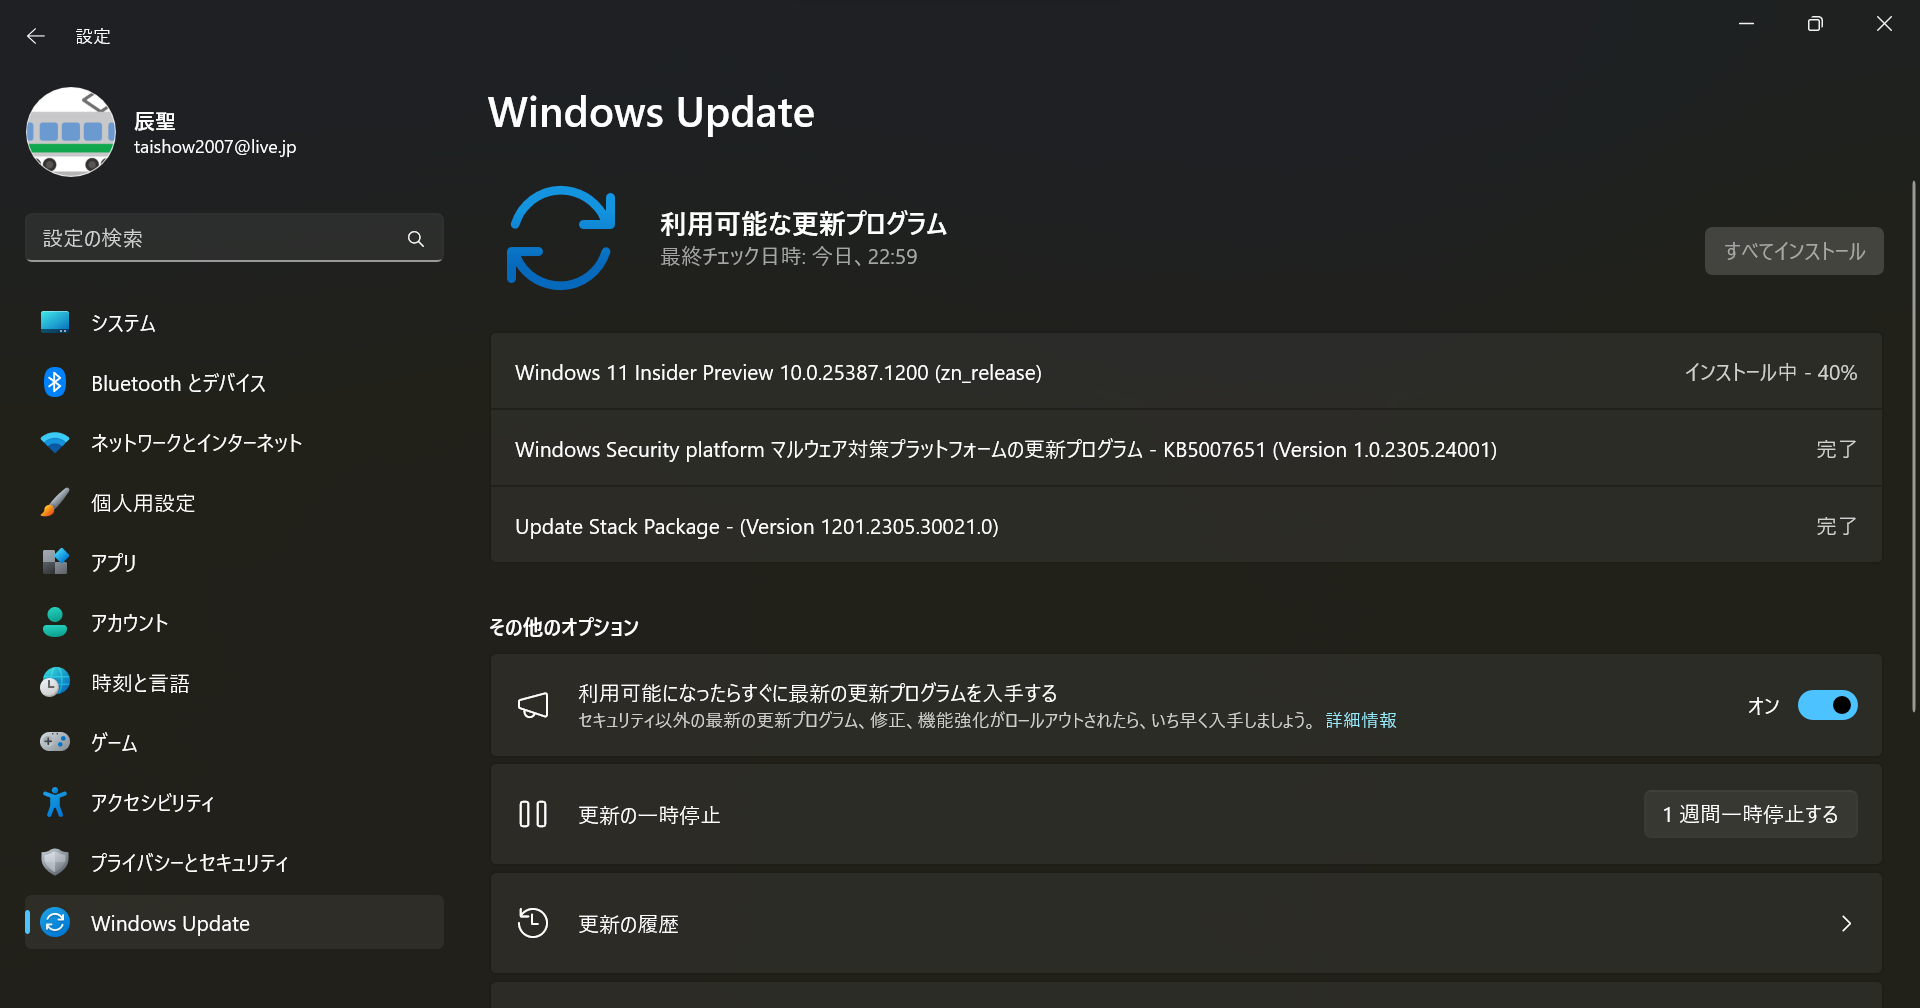1920x1008 pixels.
Task: Click the 最終チェック日時 timestamp text
Action: [788, 257]
